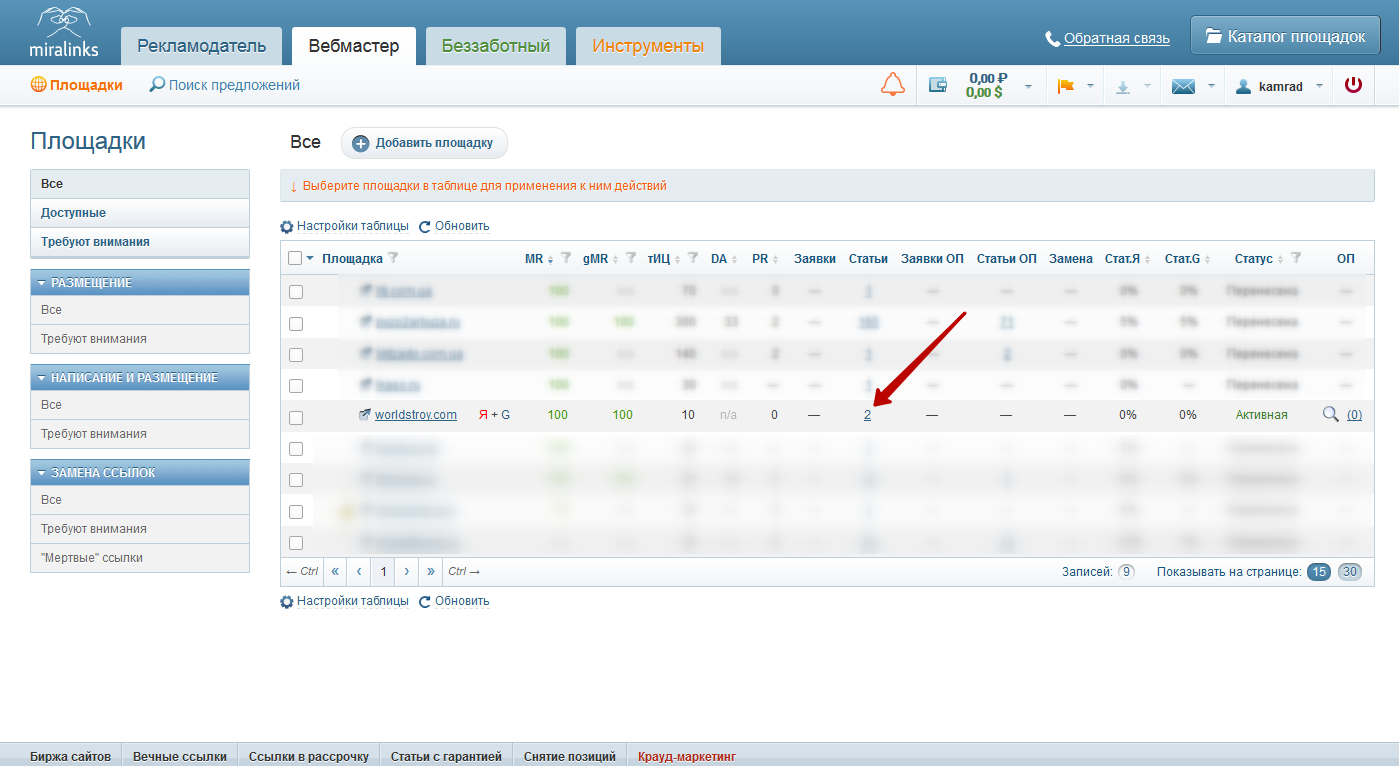Click the sort arrows on PR column
The width and height of the screenshot is (1399, 766).
point(775,259)
